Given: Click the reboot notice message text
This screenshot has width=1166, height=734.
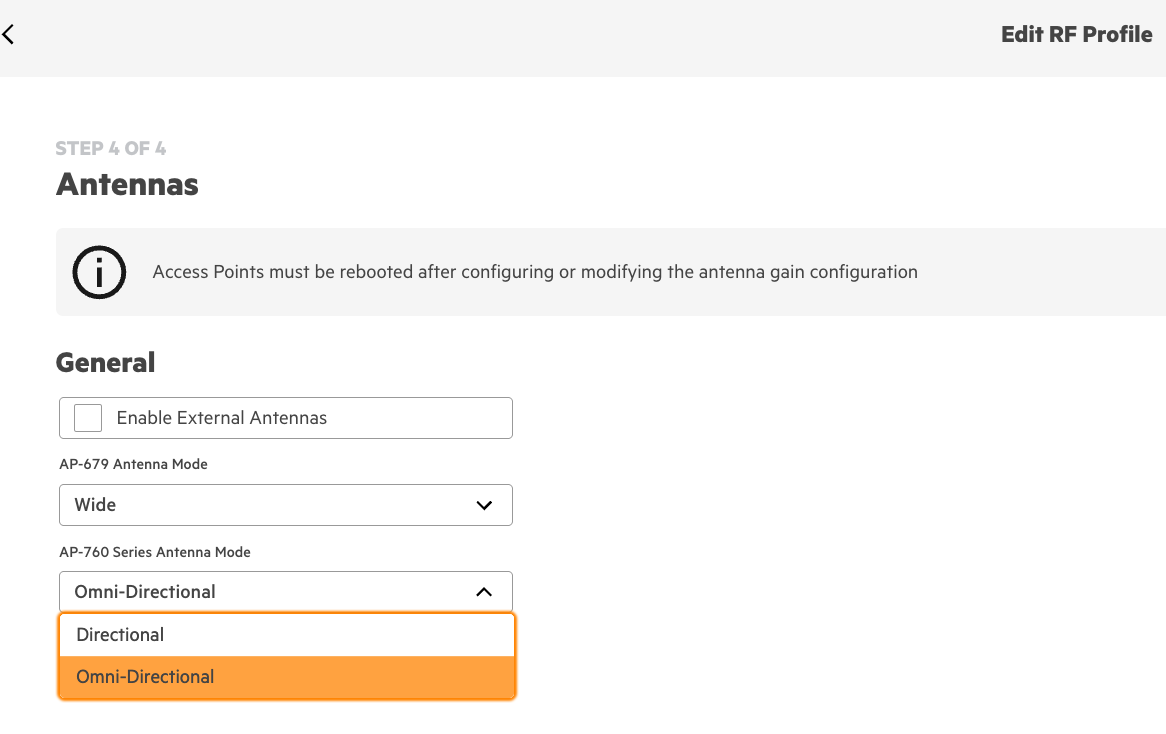Looking at the screenshot, I should 535,272.
